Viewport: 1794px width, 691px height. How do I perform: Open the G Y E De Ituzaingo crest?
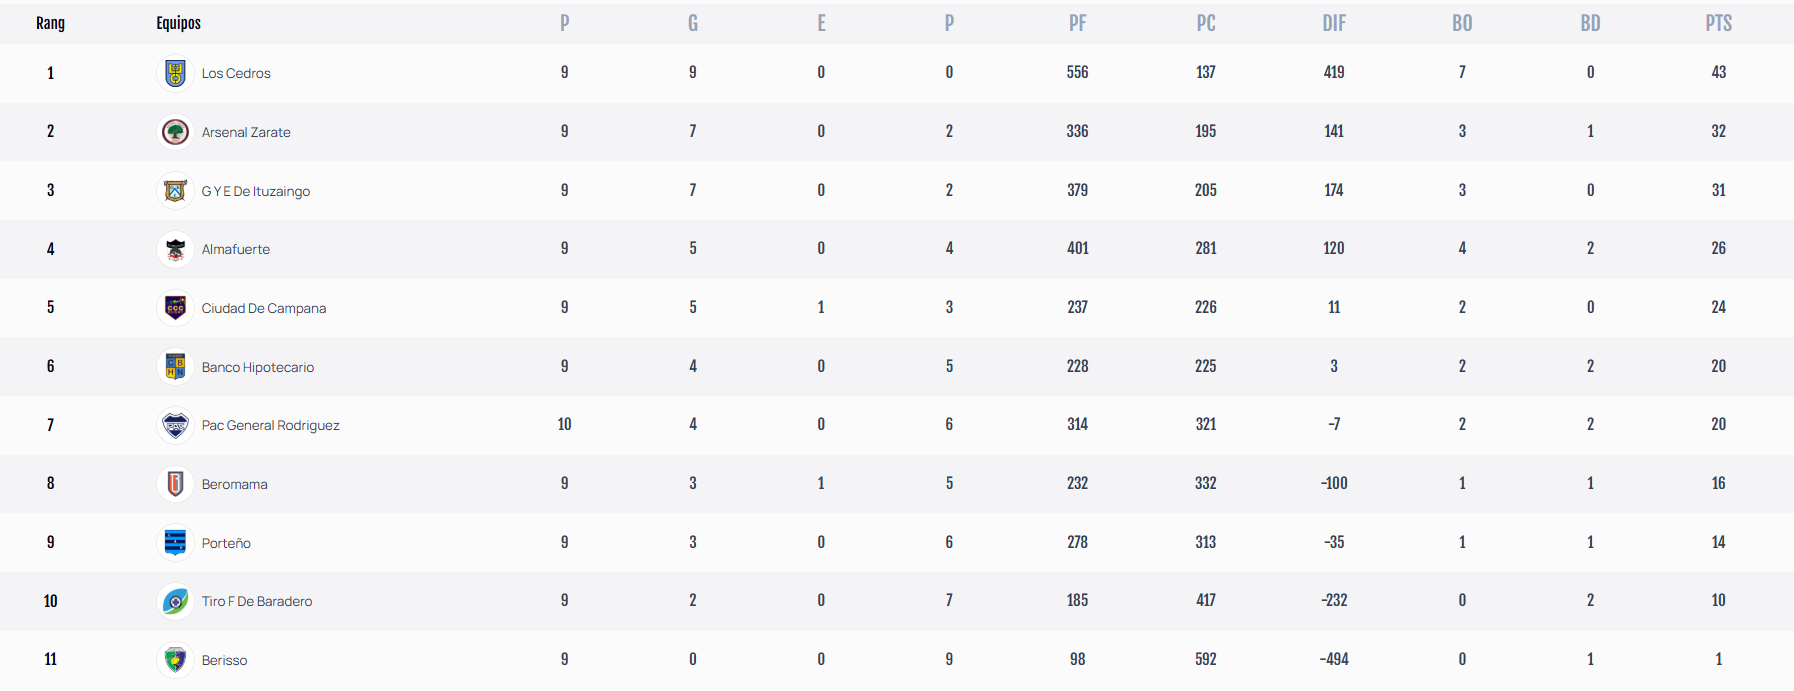pos(175,190)
